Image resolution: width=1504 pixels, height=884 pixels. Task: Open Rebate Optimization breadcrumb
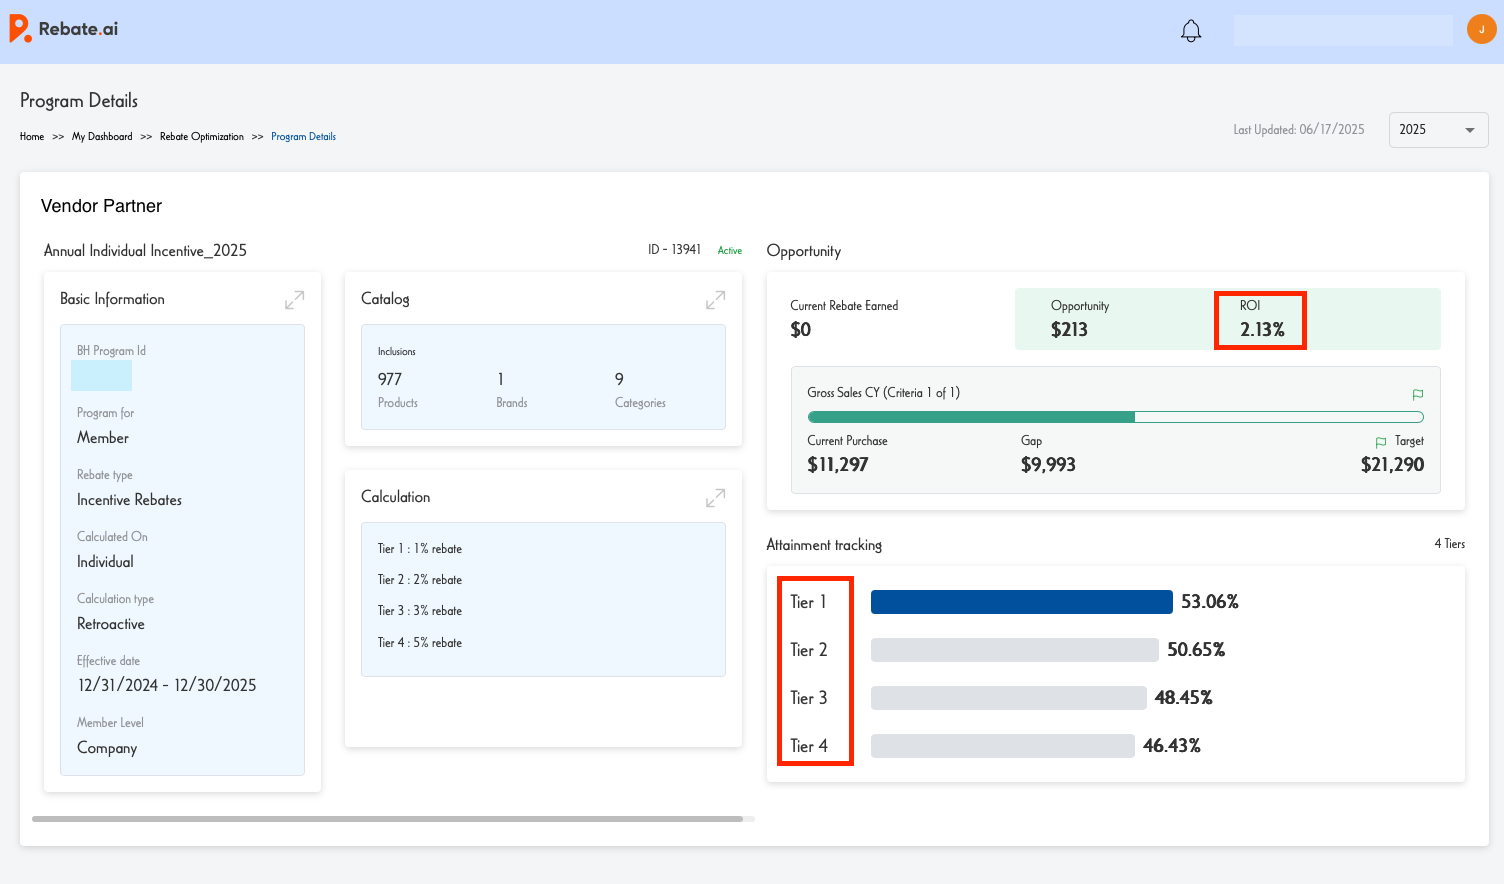[201, 137]
